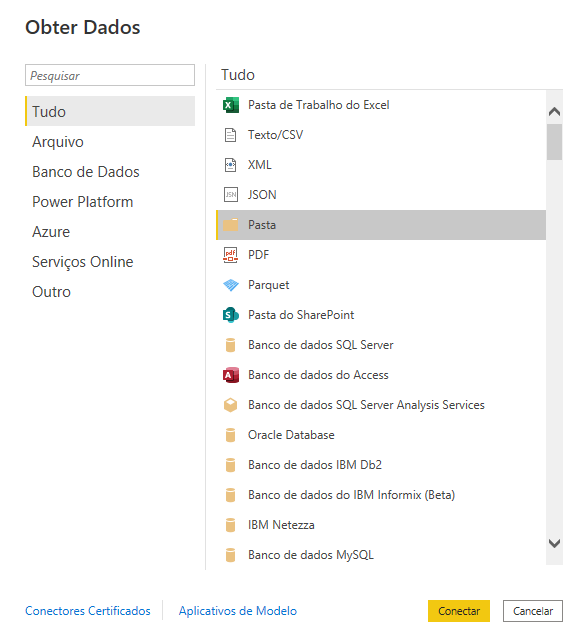The height and width of the screenshot is (642, 571).
Task: Pick the XML document icon
Action: coord(230,165)
